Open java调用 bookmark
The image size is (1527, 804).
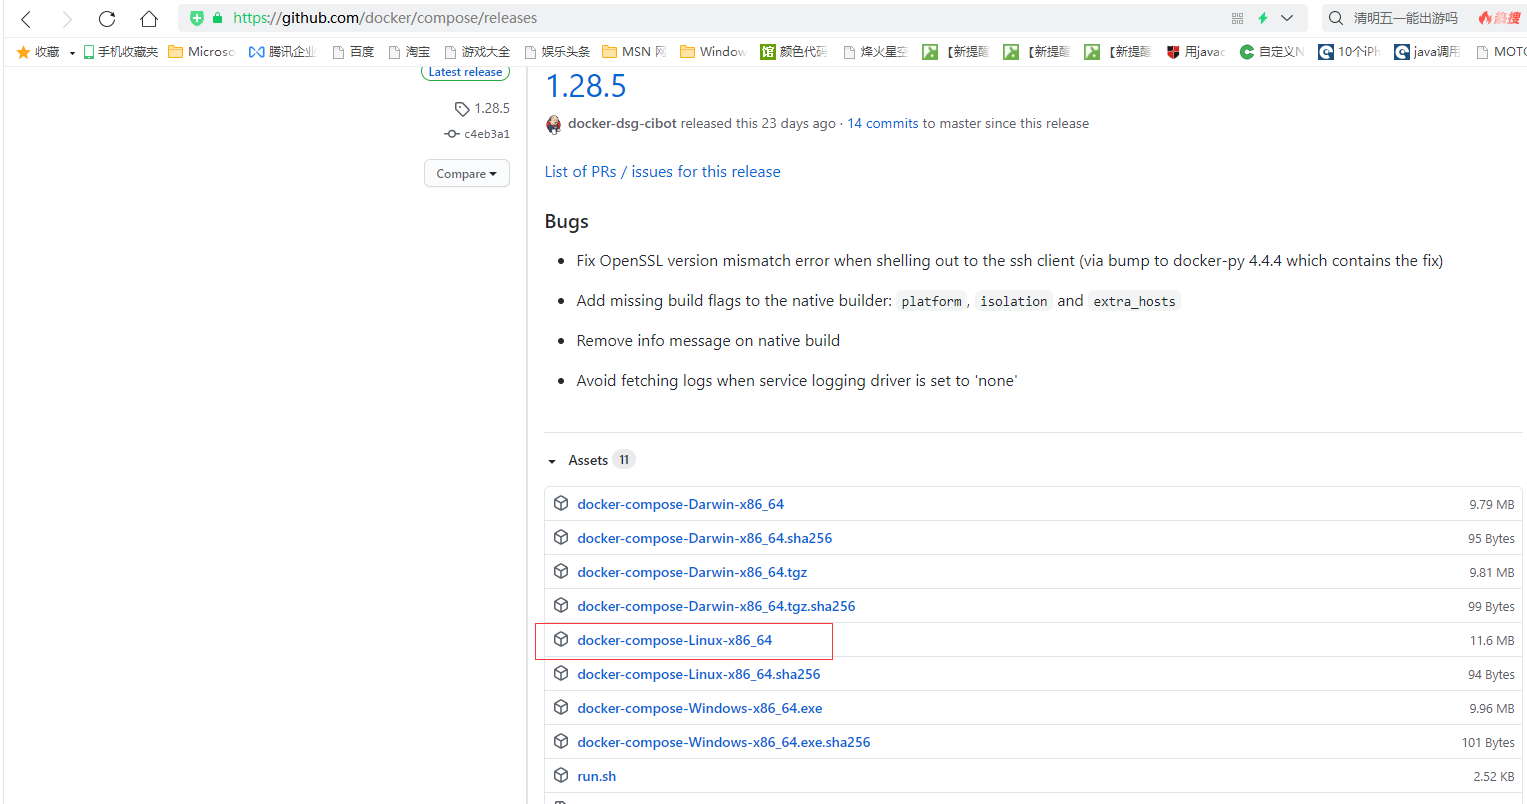1427,52
